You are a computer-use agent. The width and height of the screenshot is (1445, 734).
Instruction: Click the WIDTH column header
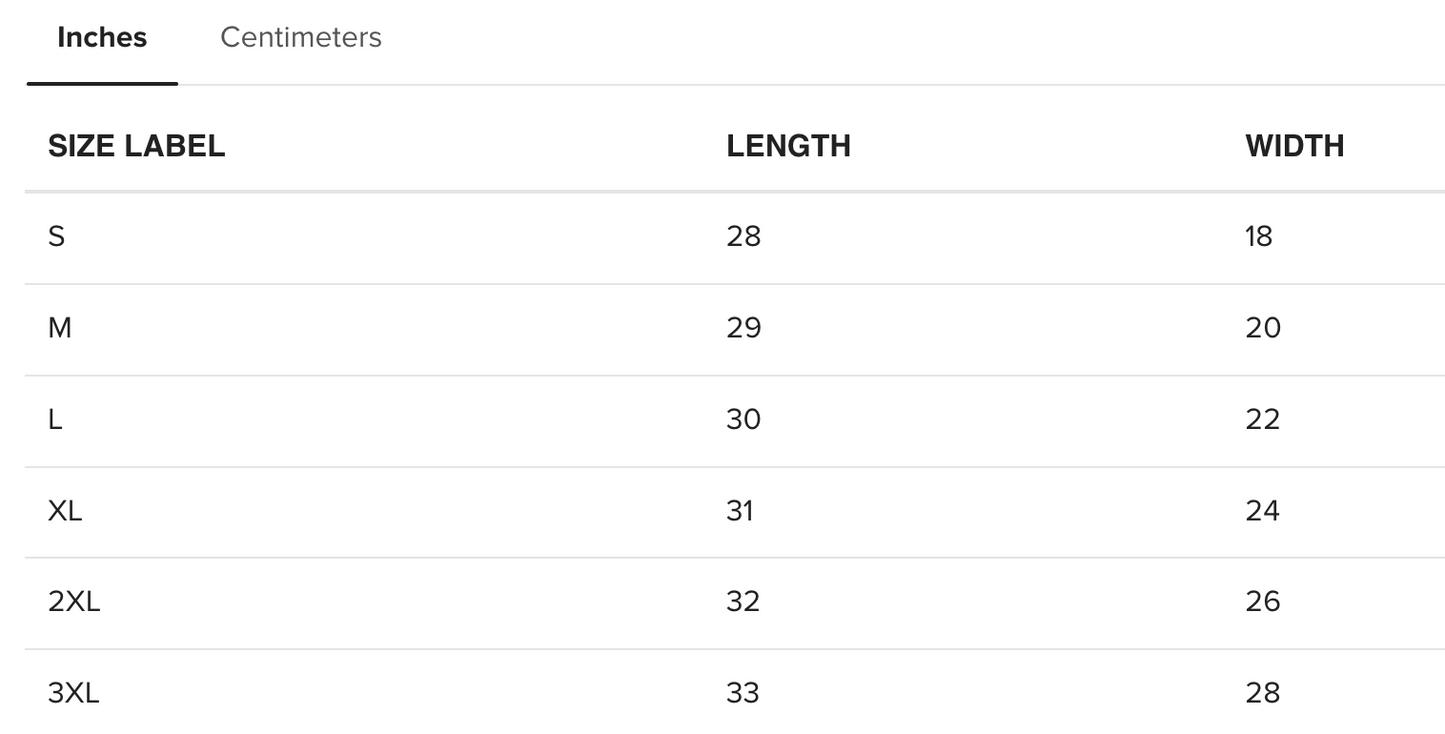point(1295,146)
